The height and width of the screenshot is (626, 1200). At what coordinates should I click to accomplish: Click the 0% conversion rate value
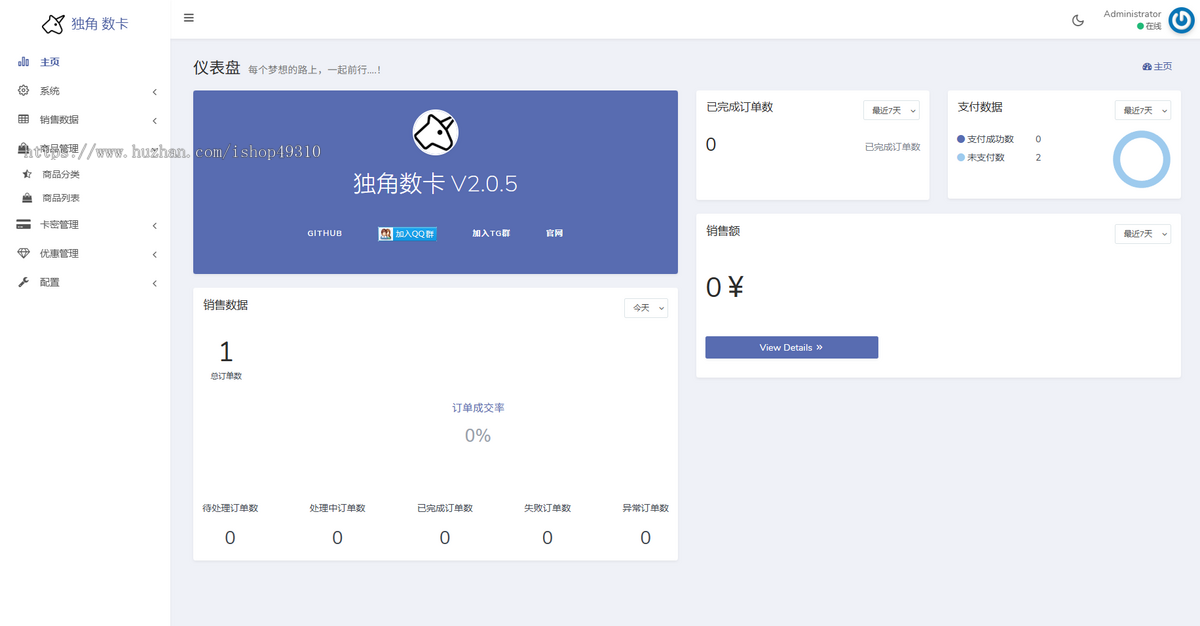(478, 436)
